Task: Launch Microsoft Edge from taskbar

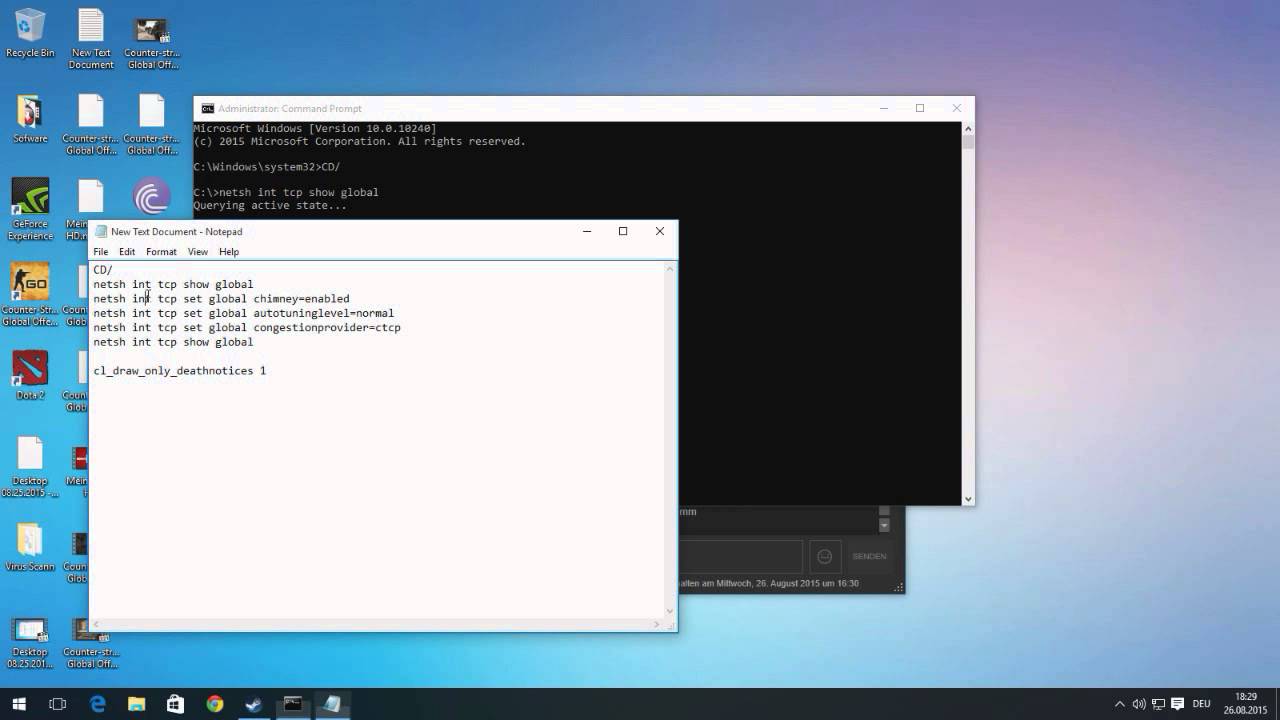Action: click(98, 704)
